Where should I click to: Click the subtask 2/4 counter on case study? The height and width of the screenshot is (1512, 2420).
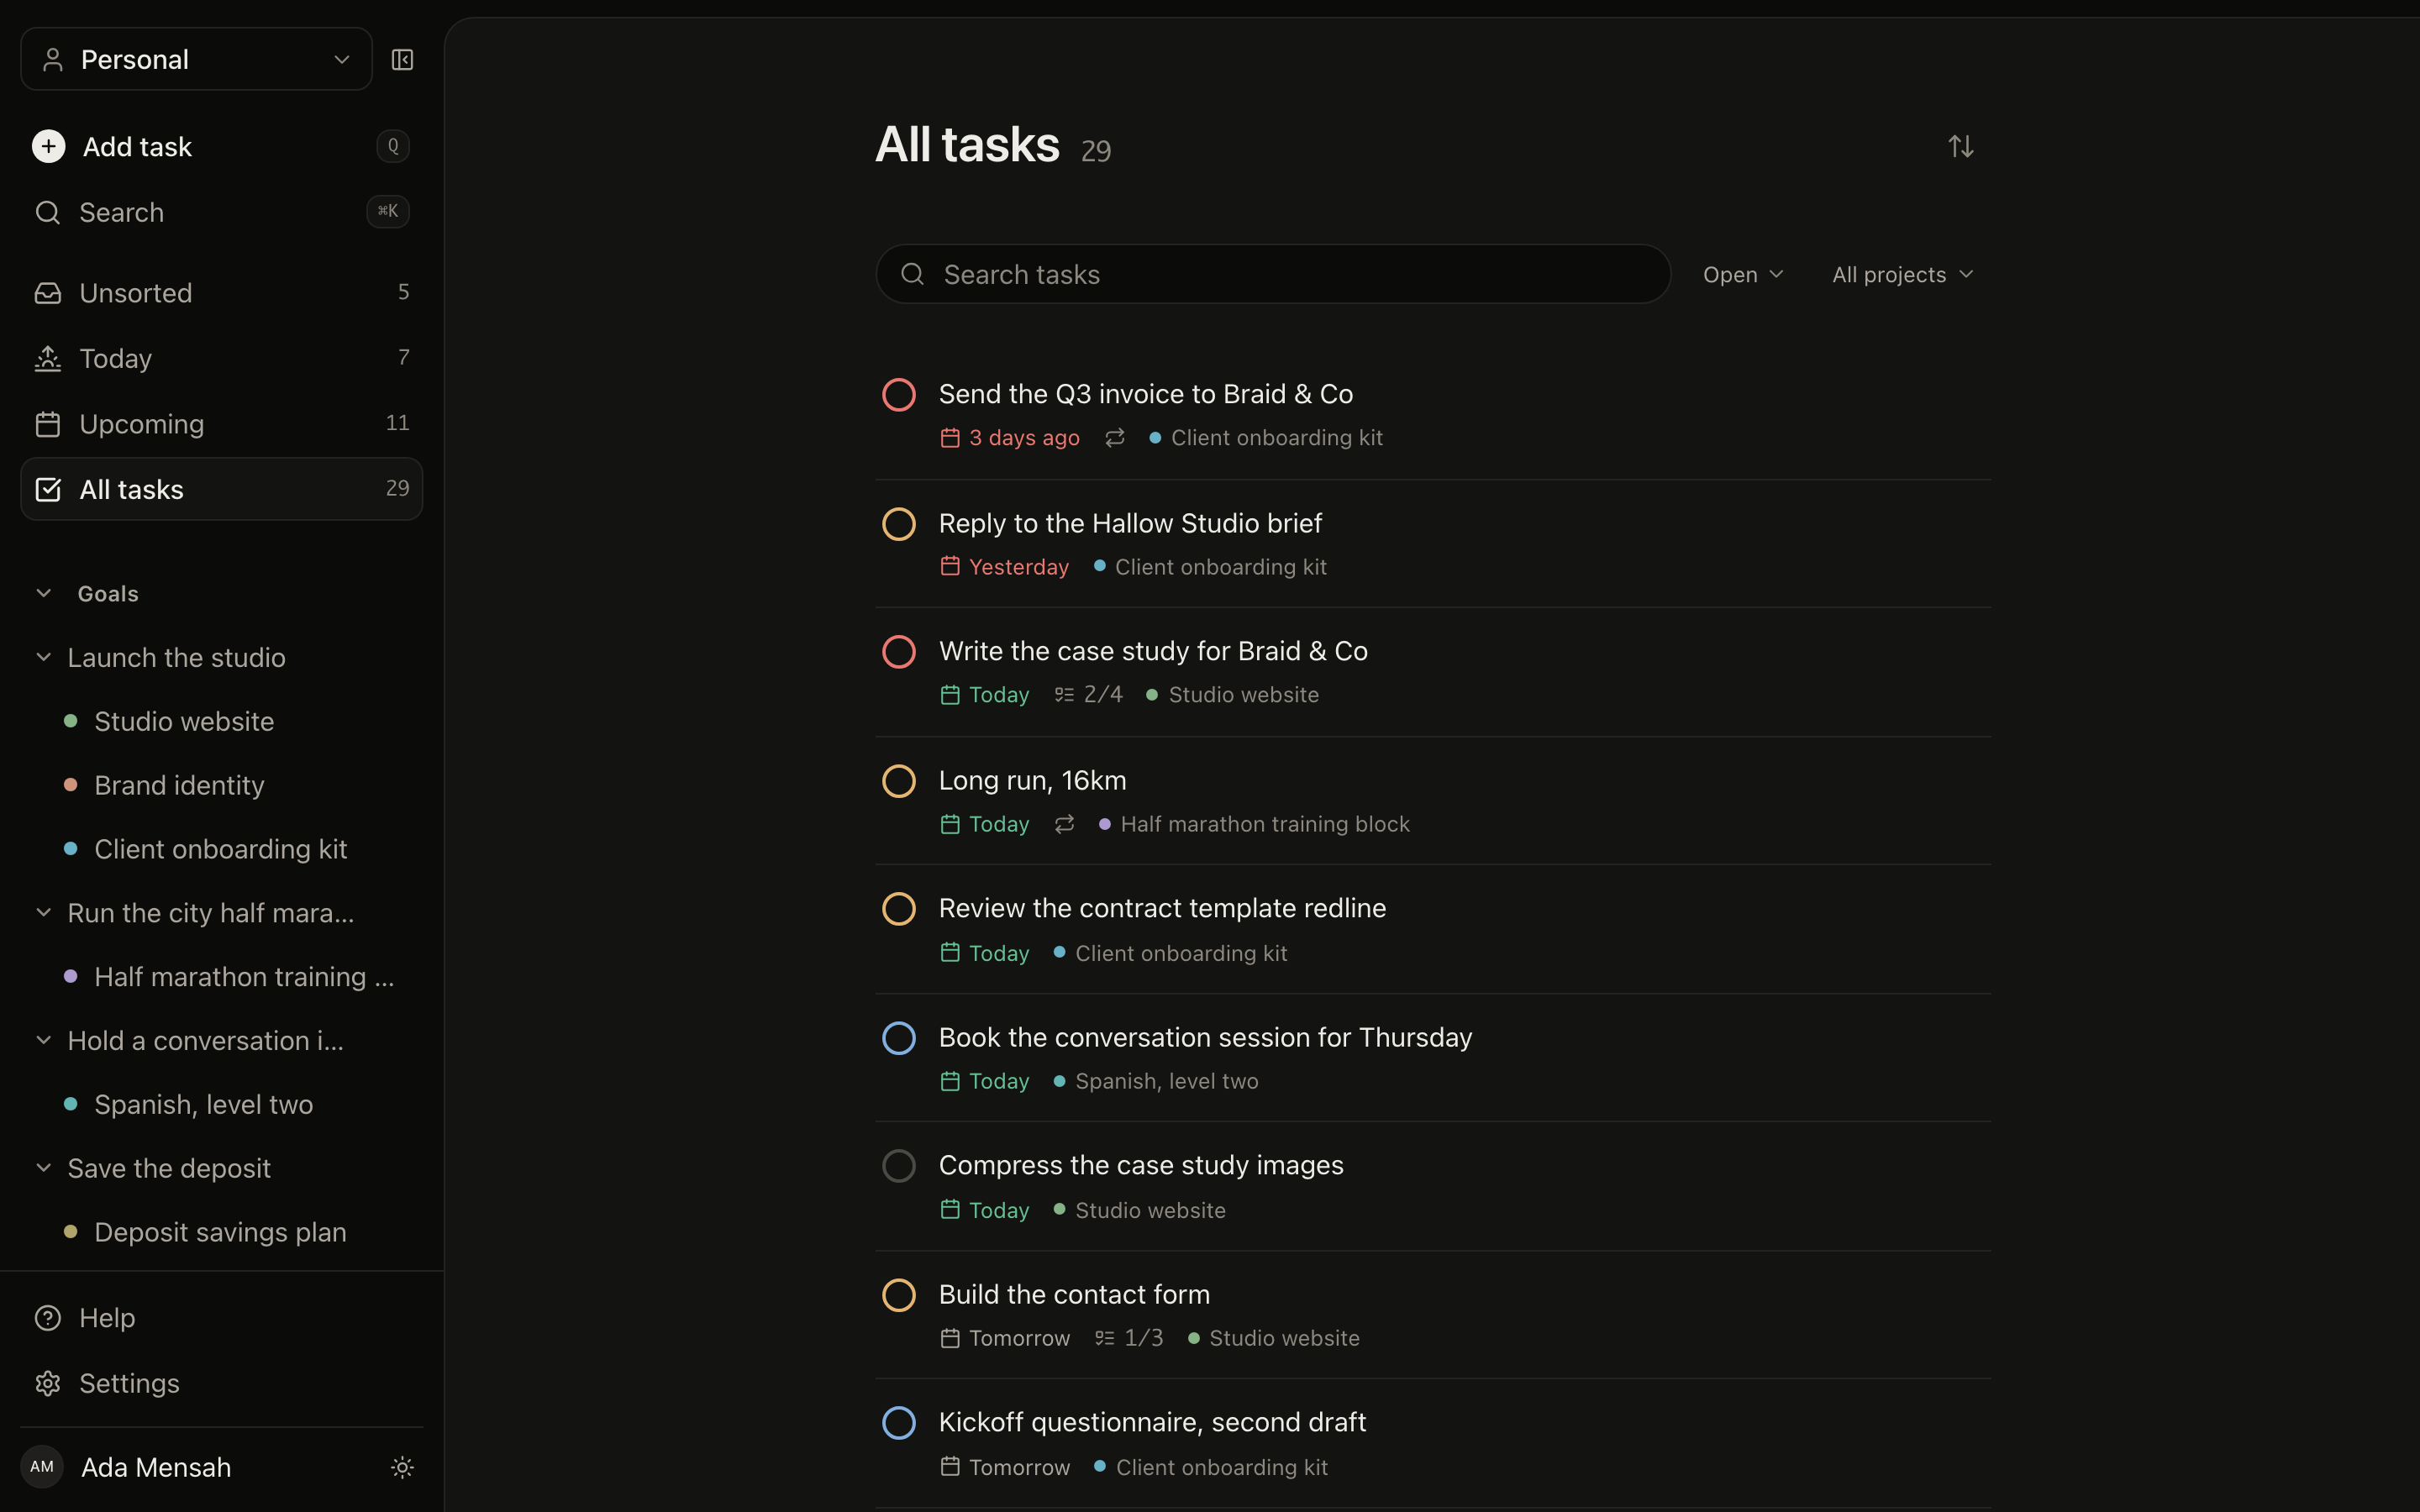coord(1089,695)
